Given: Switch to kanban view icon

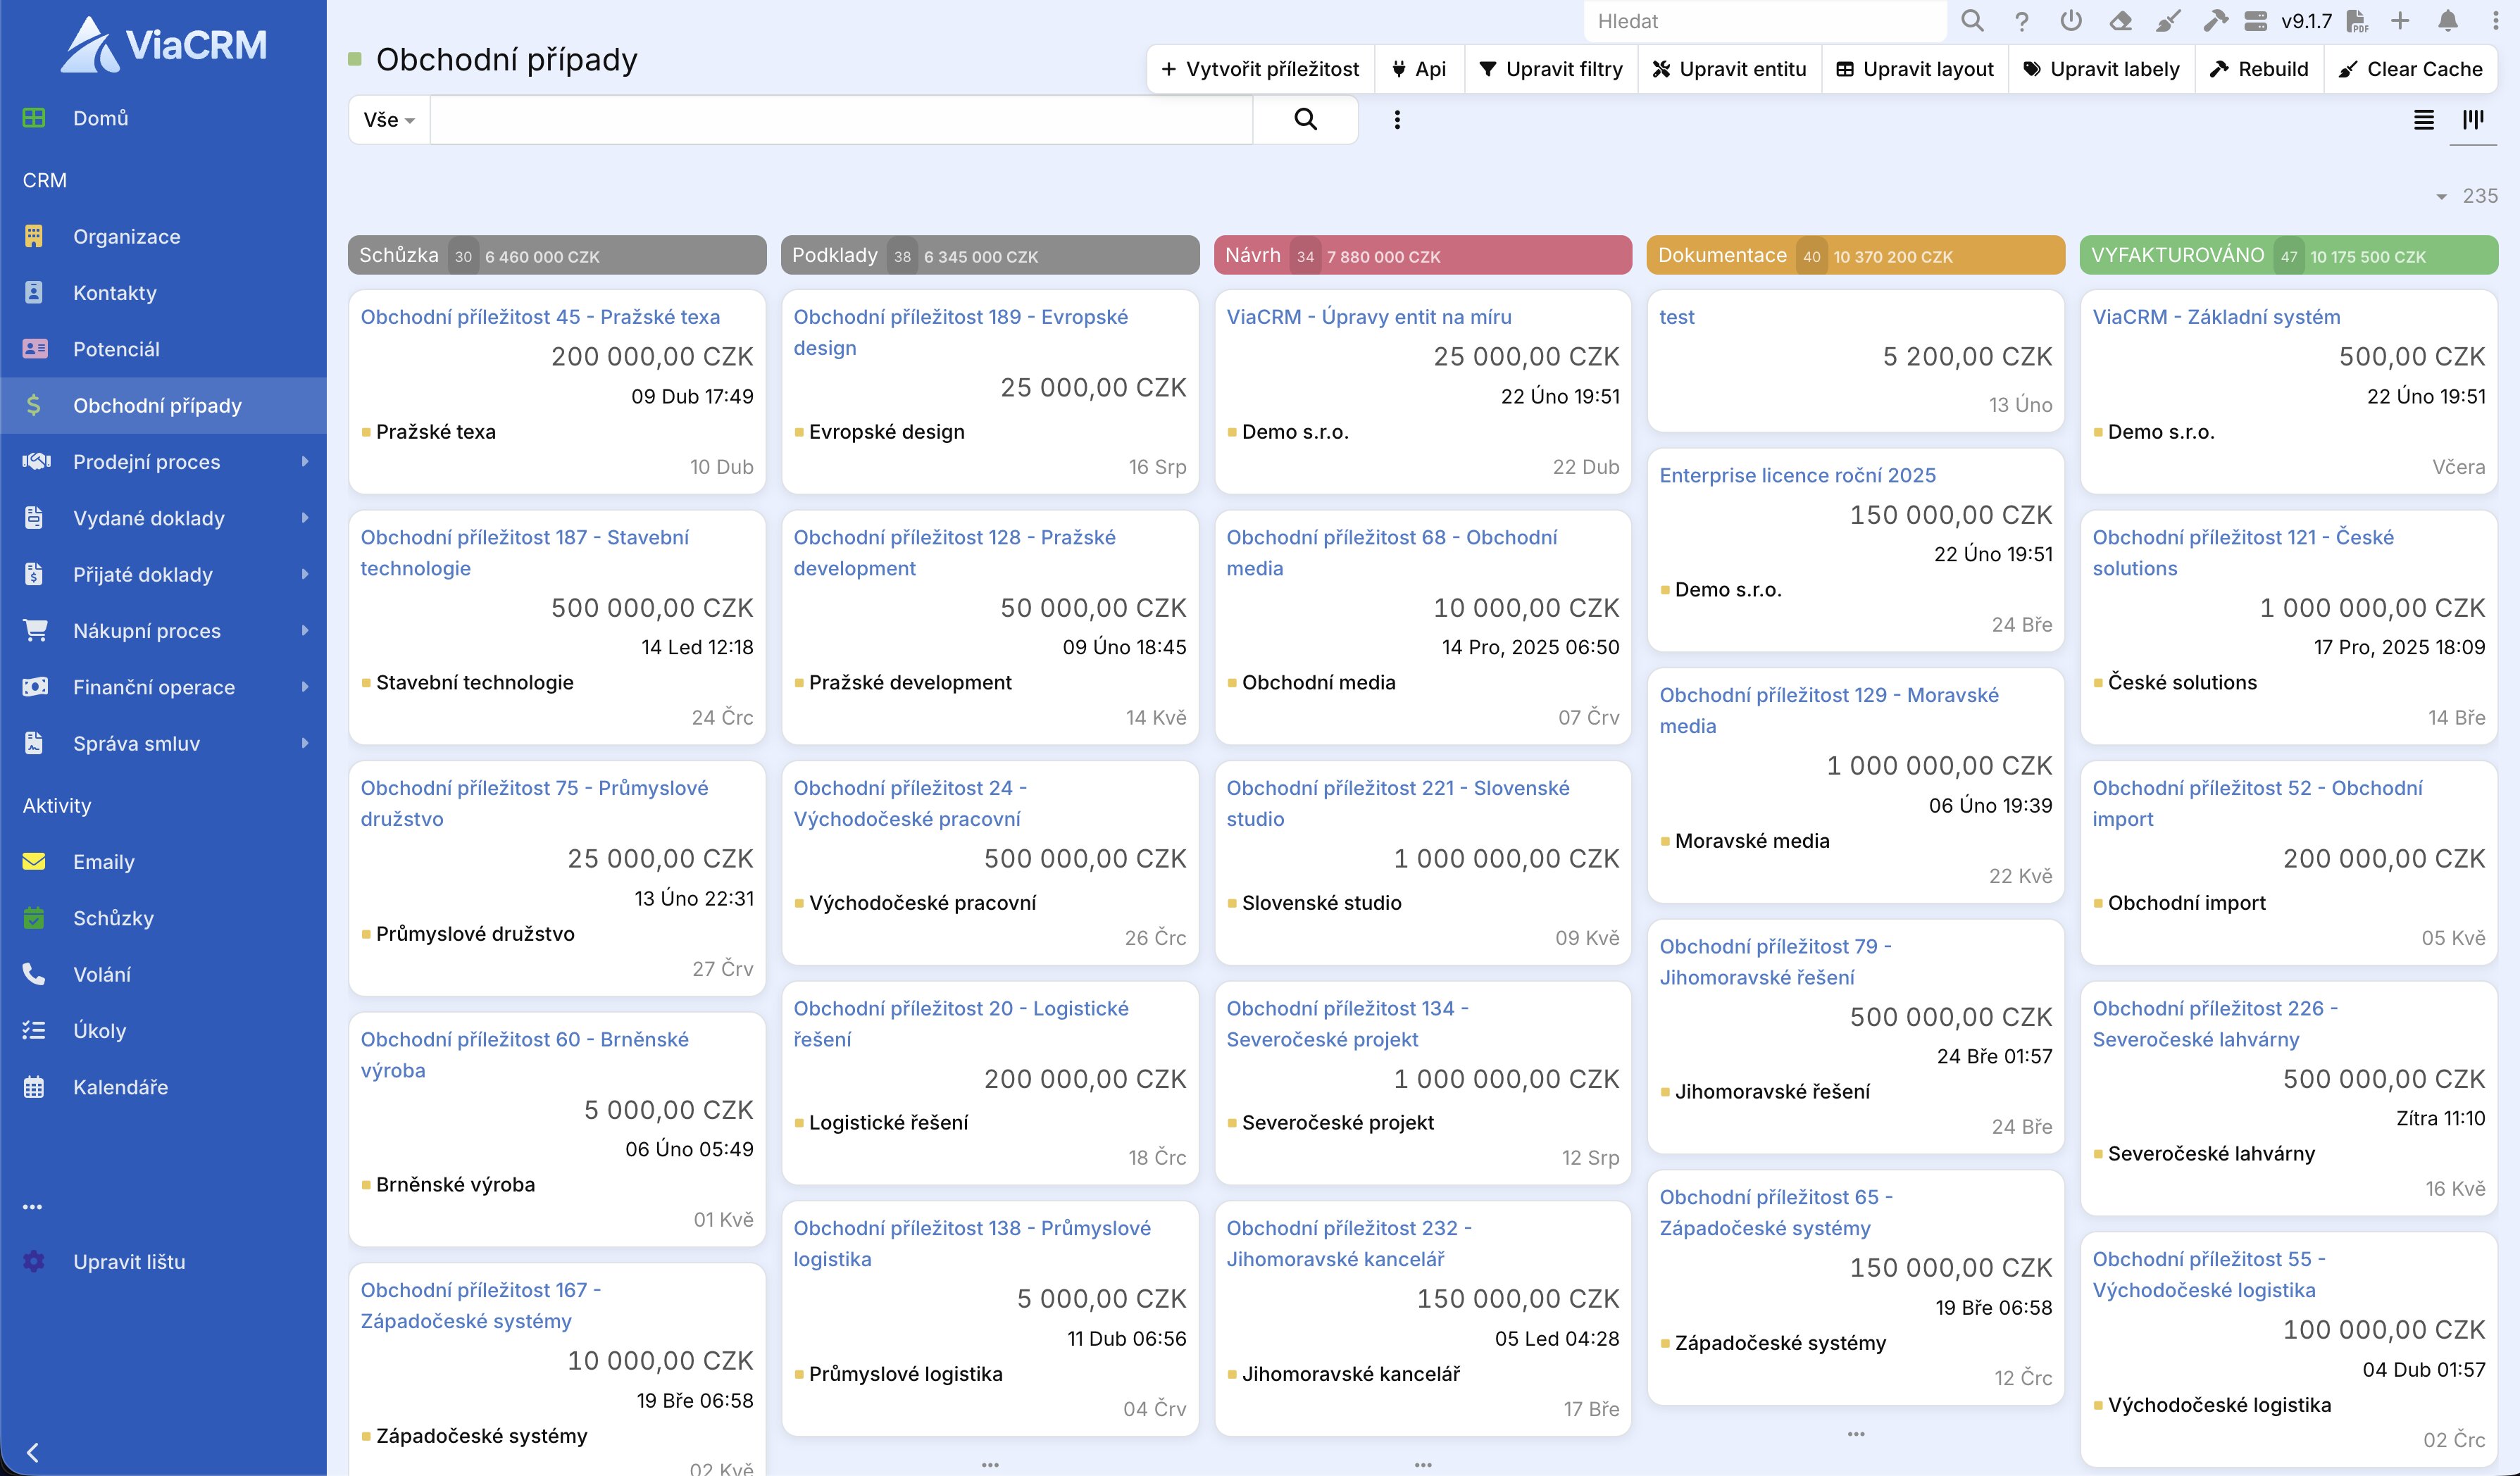Looking at the screenshot, I should [2473, 120].
